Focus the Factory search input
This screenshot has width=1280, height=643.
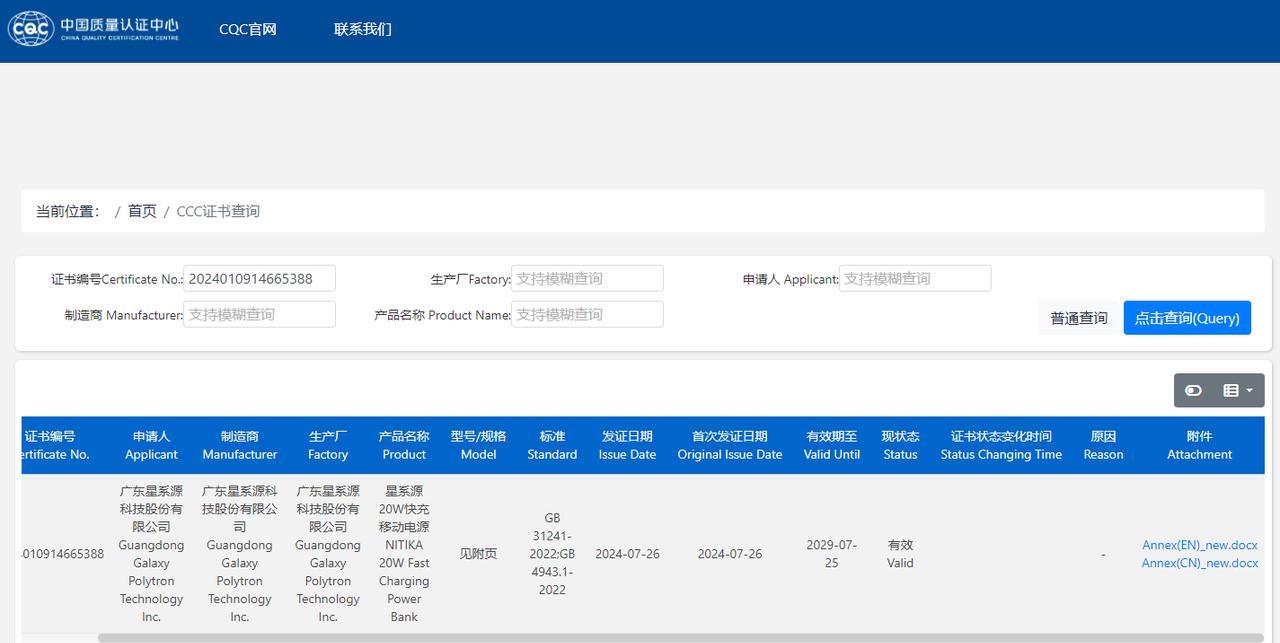pos(587,278)
